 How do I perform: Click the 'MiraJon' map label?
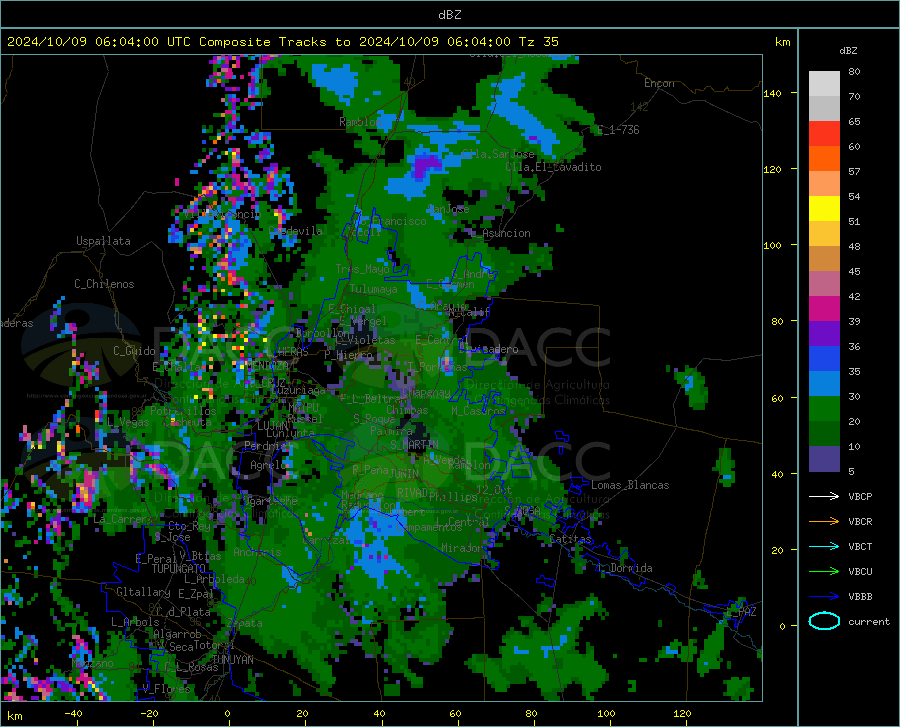pyautogui.click(x=463, y=548)
